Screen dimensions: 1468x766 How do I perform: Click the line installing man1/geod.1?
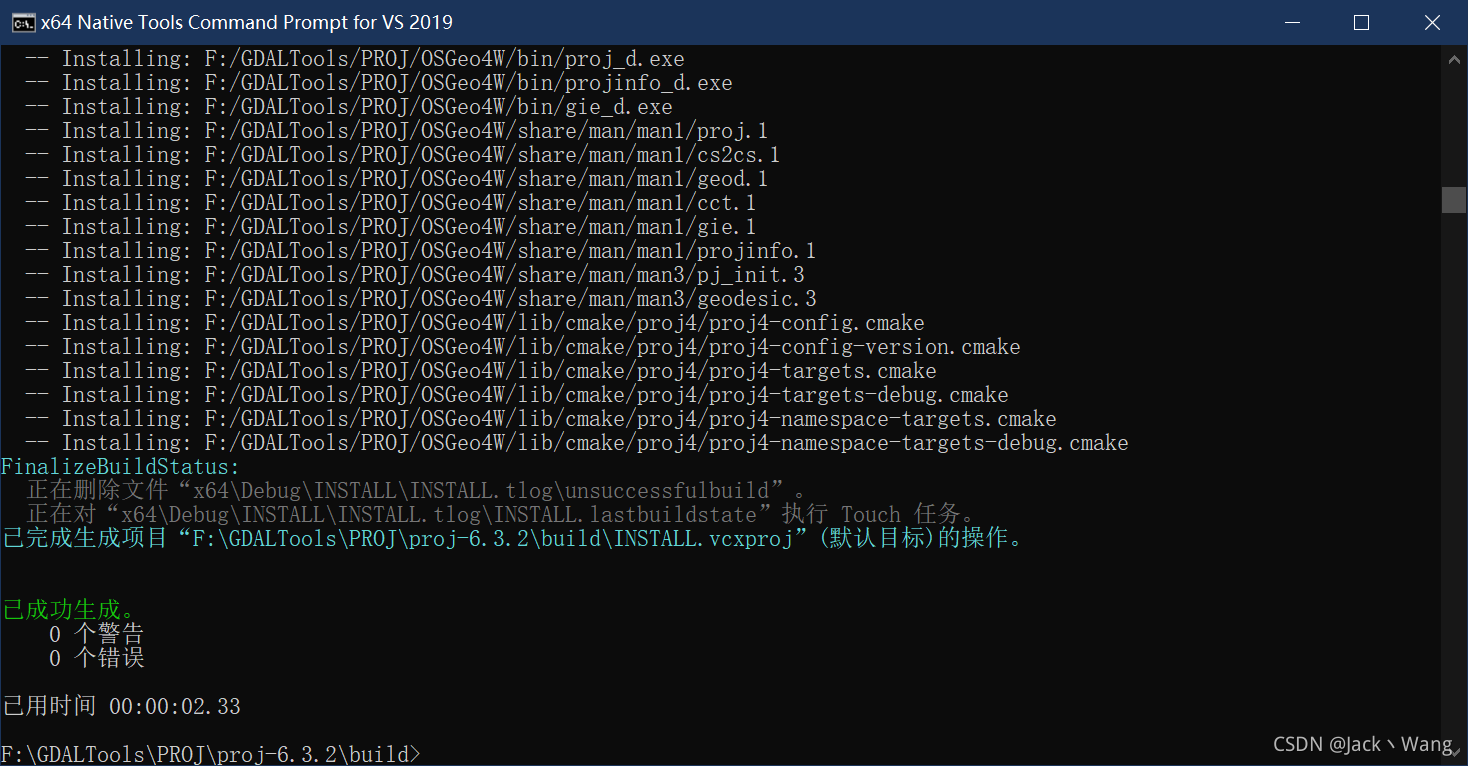(x=397, y=179)
